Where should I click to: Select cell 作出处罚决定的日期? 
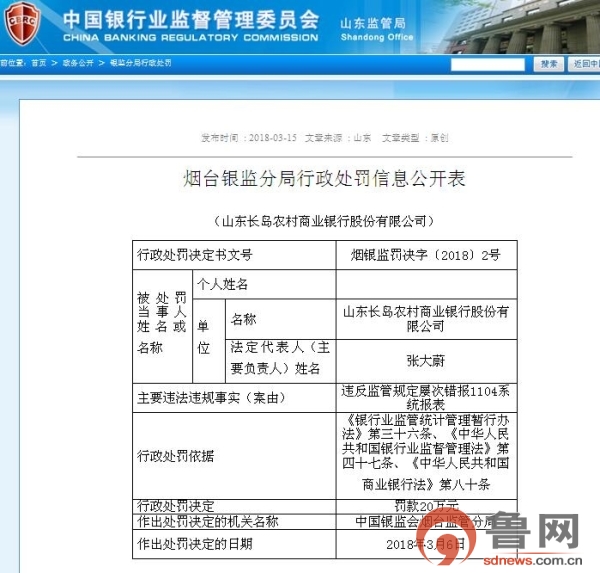coord(234,544)
